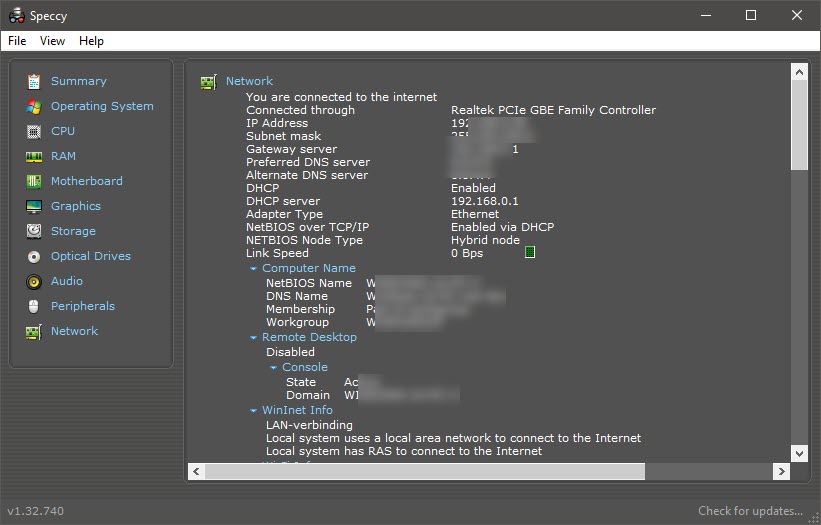821x525 pixels.
Task: Click the network card icon beside Network heading
Action: tap(208, 82)
